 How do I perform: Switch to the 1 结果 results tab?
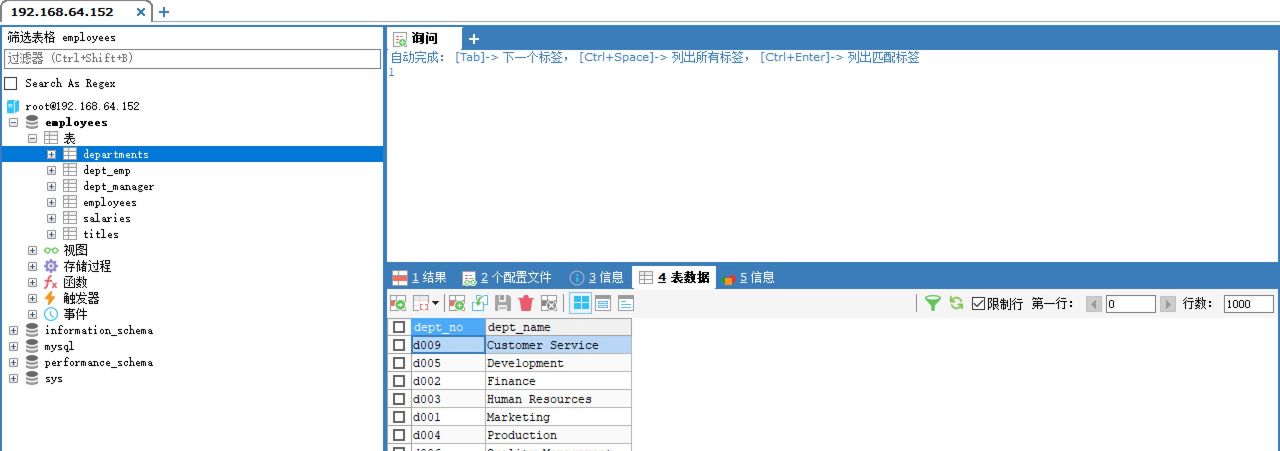coord(419,277)
